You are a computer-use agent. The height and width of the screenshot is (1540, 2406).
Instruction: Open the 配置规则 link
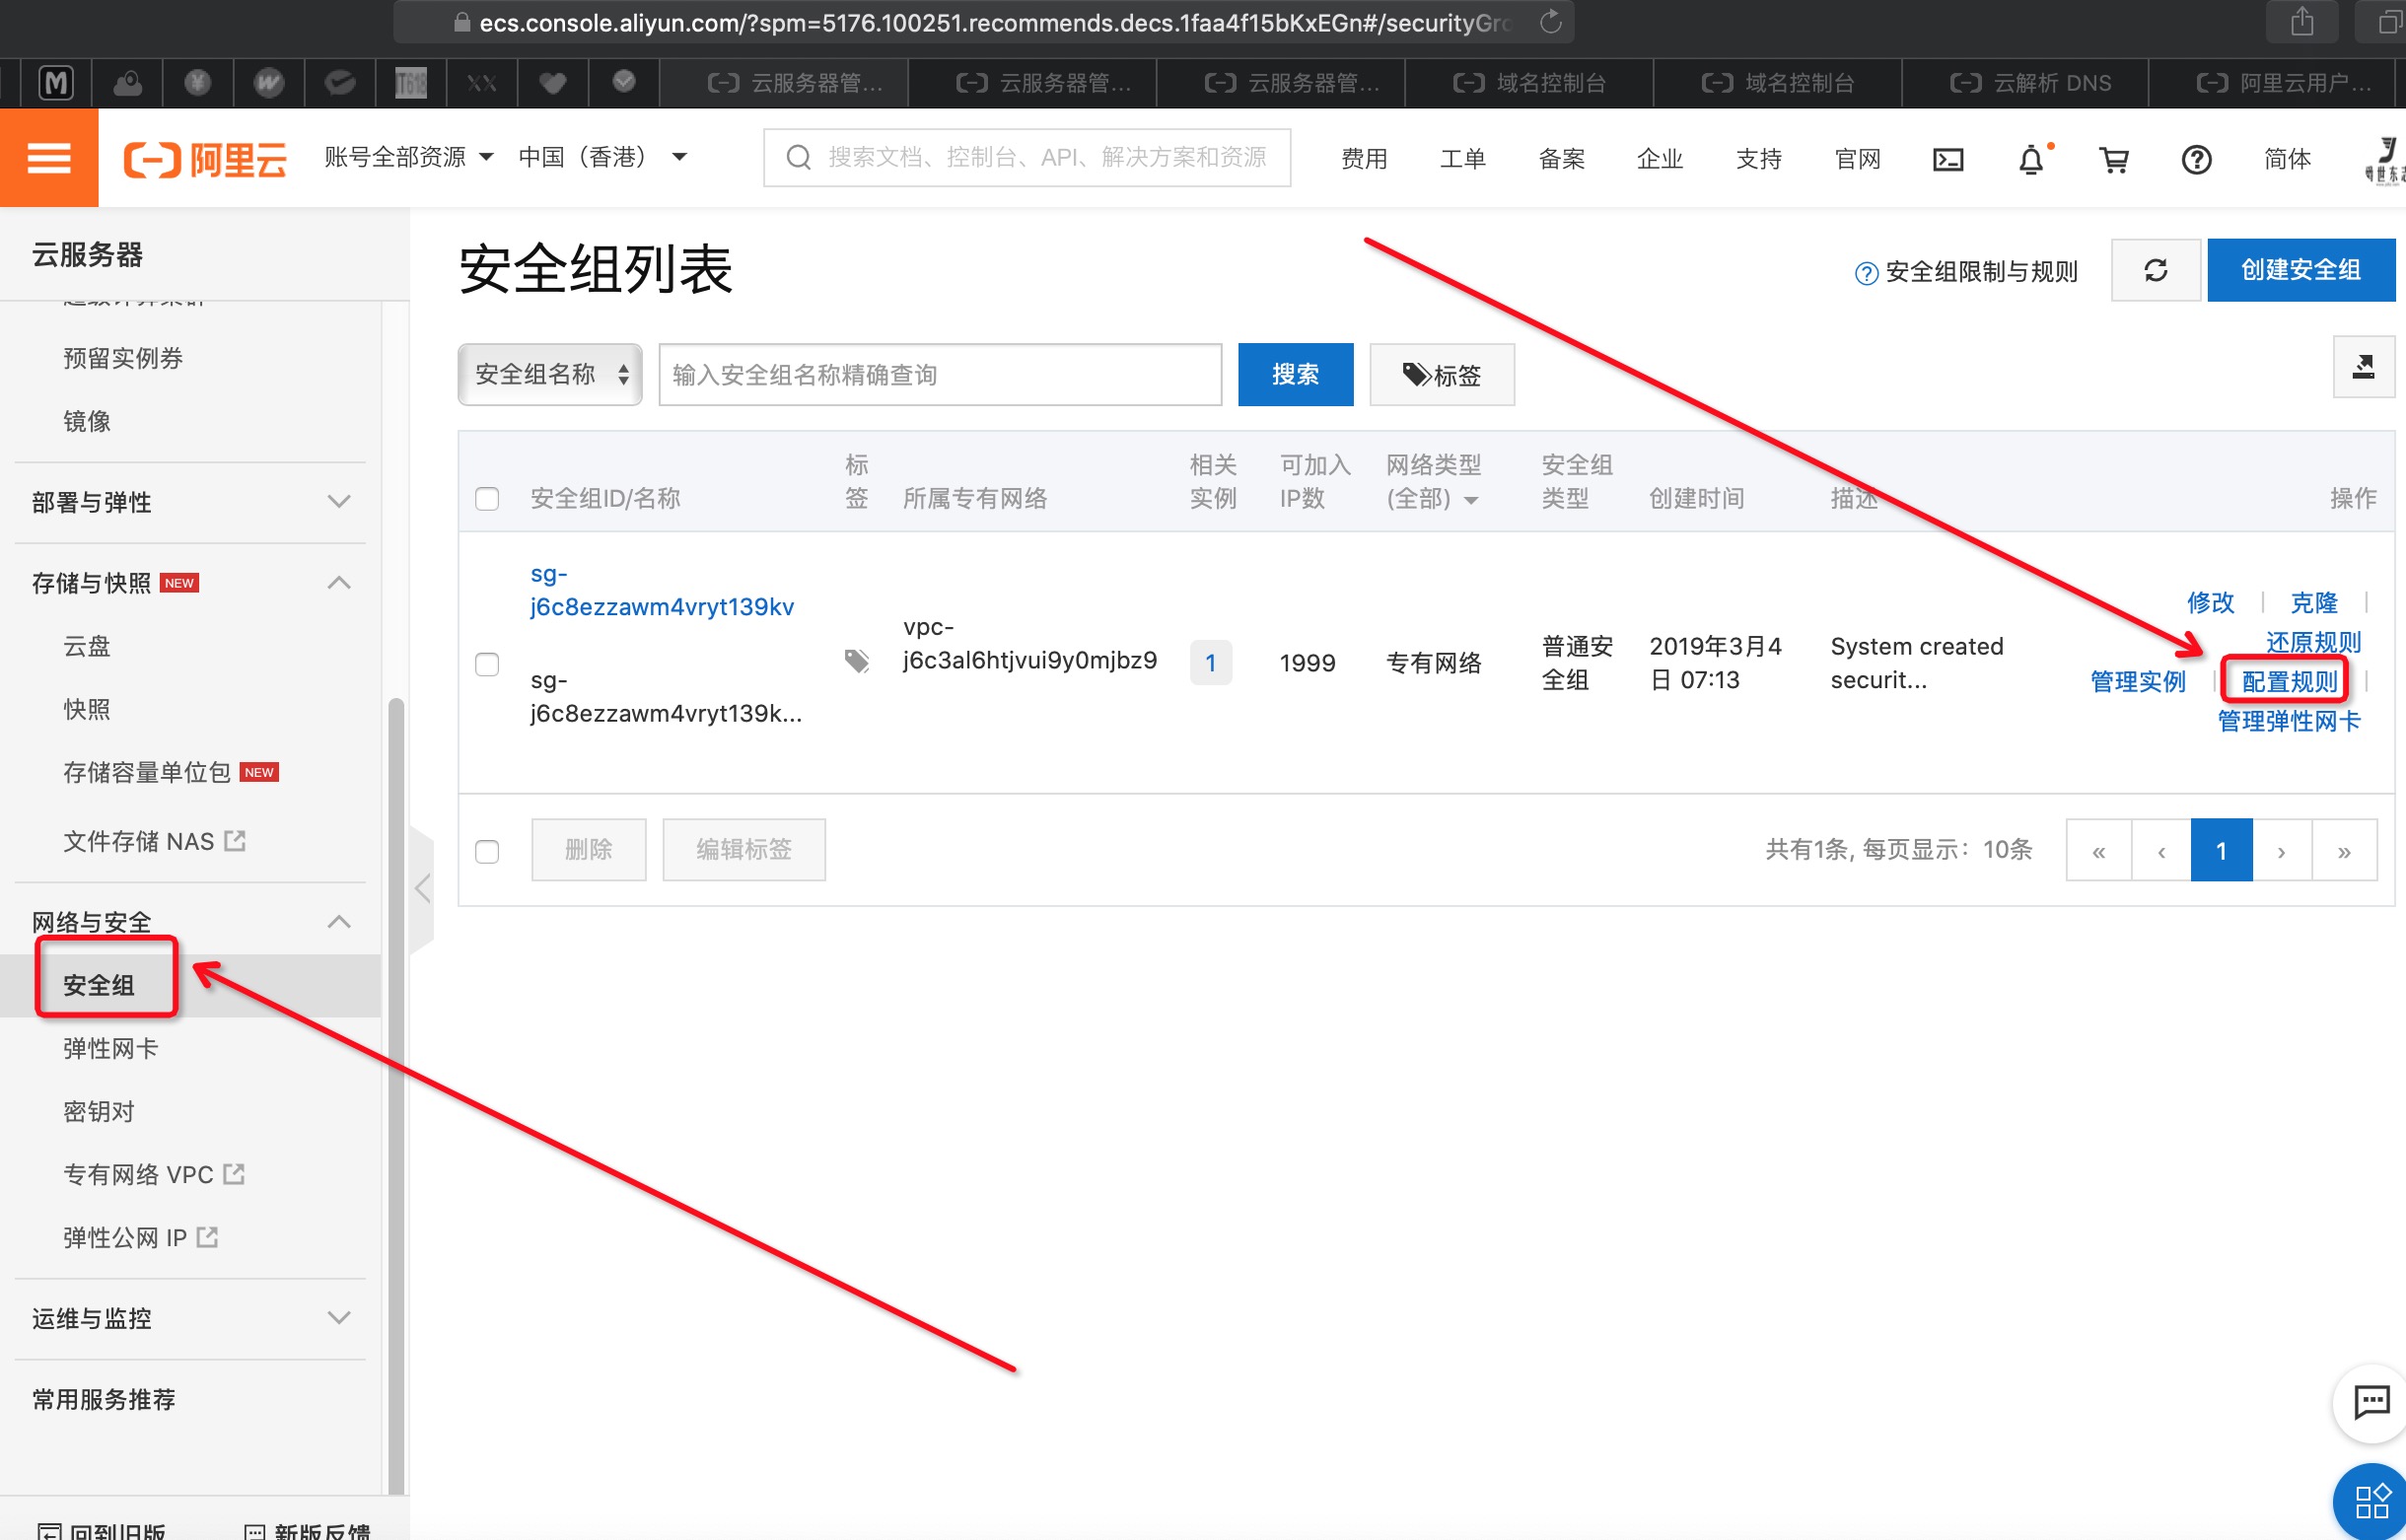coord(2288,681)
